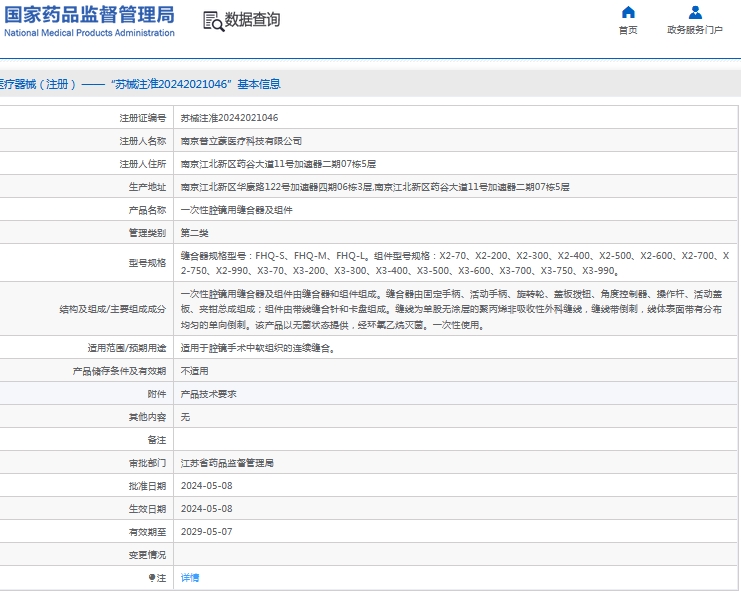Click the 产品技术要求 attachment value
741x592 pixels.
[208, 395]
